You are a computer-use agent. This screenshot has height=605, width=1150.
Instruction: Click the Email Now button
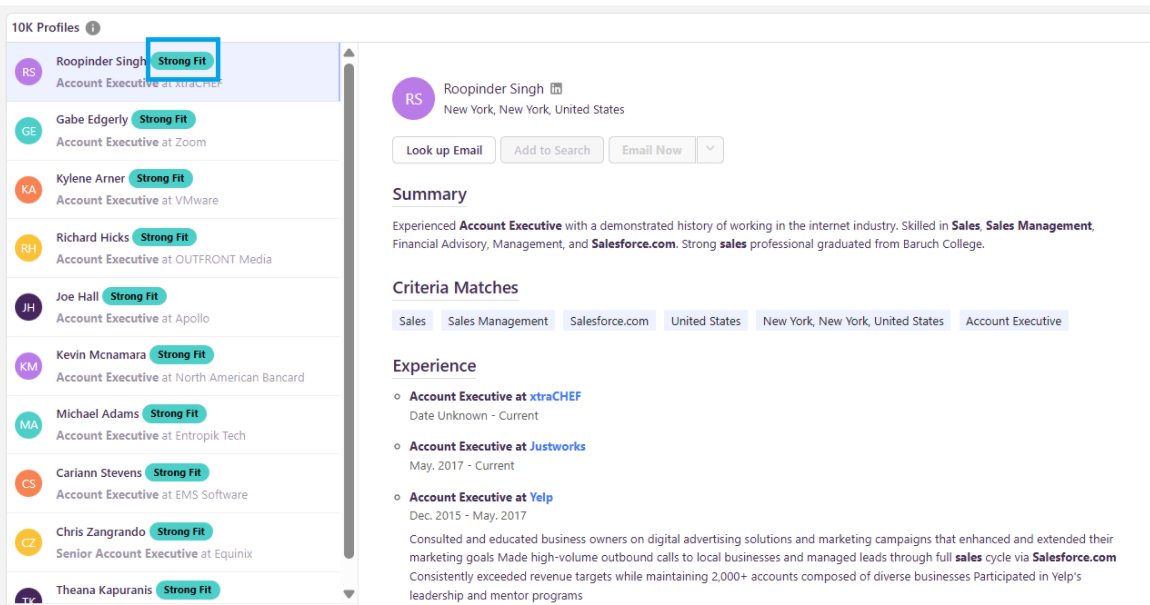tap(651, 150)
